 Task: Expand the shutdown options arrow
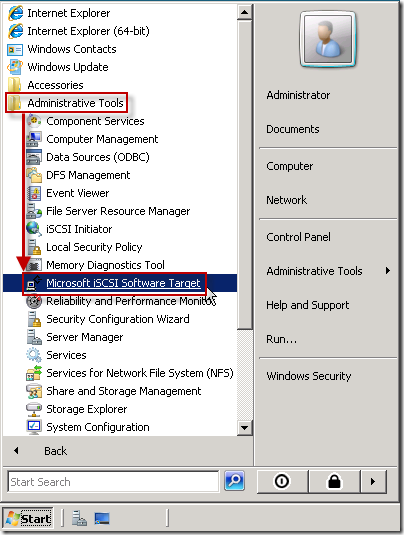[x=373, y=481]
